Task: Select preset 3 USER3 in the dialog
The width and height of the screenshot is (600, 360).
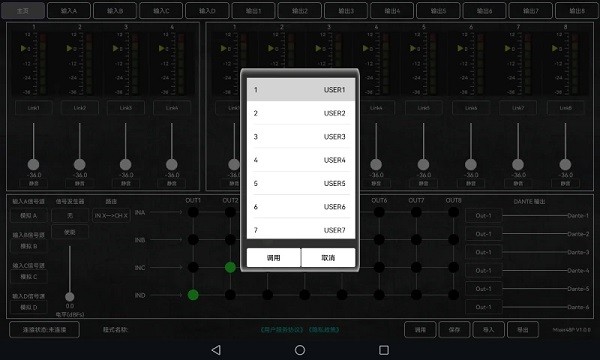Action: (301, 137)
